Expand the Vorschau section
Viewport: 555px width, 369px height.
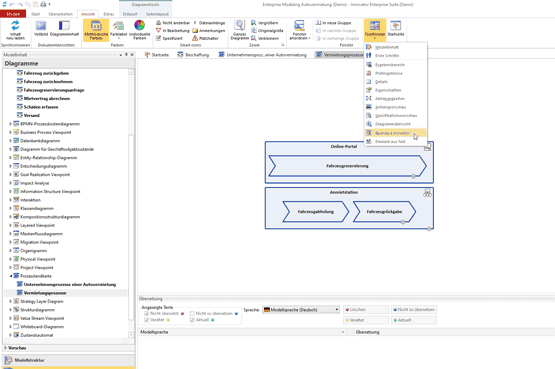5,348
